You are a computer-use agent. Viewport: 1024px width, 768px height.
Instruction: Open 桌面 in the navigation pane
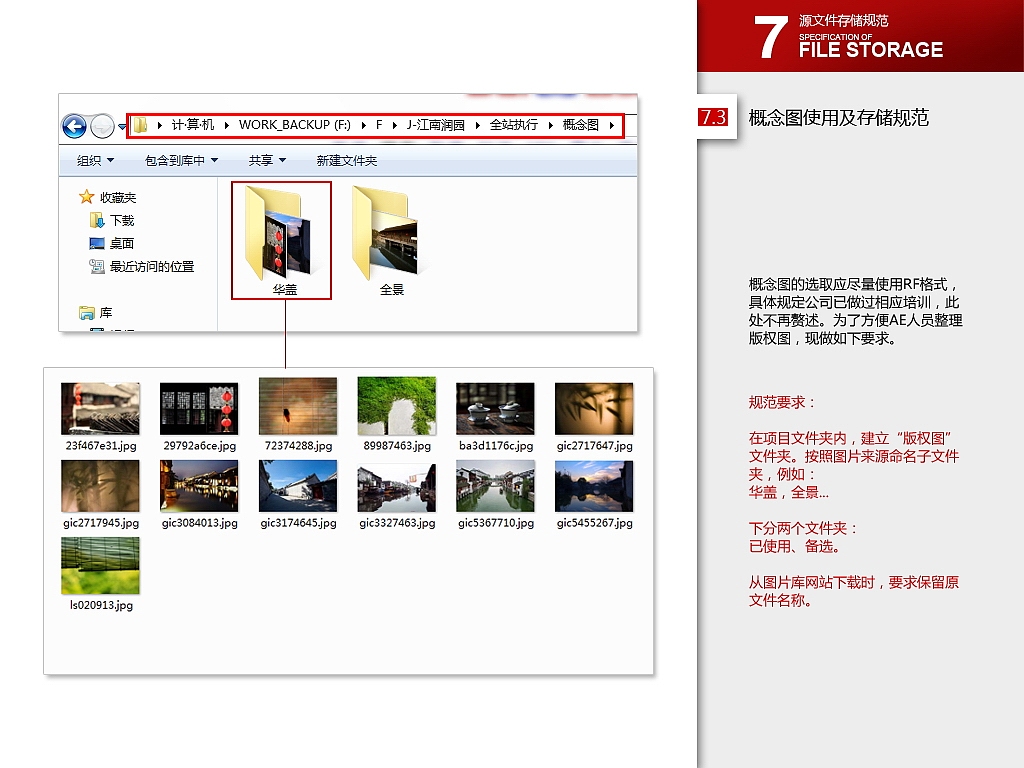point(112,244)
